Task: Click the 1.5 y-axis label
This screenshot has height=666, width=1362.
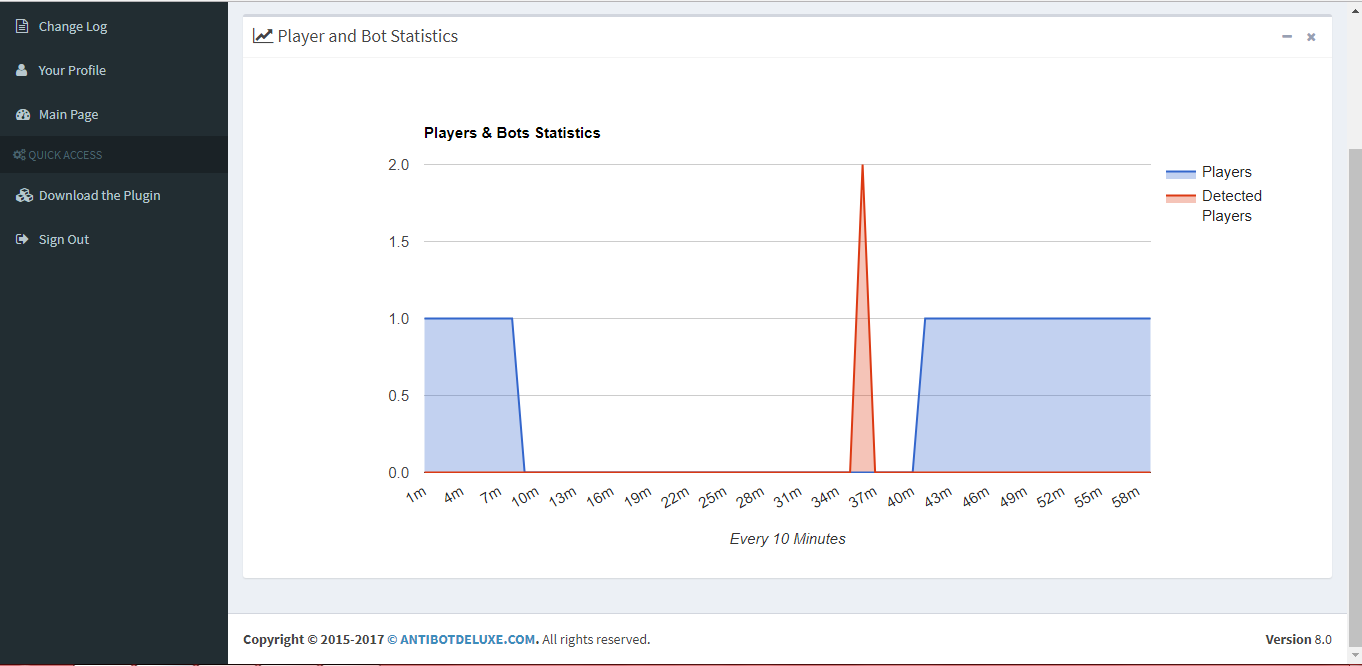Action: [x=399, y=242]
